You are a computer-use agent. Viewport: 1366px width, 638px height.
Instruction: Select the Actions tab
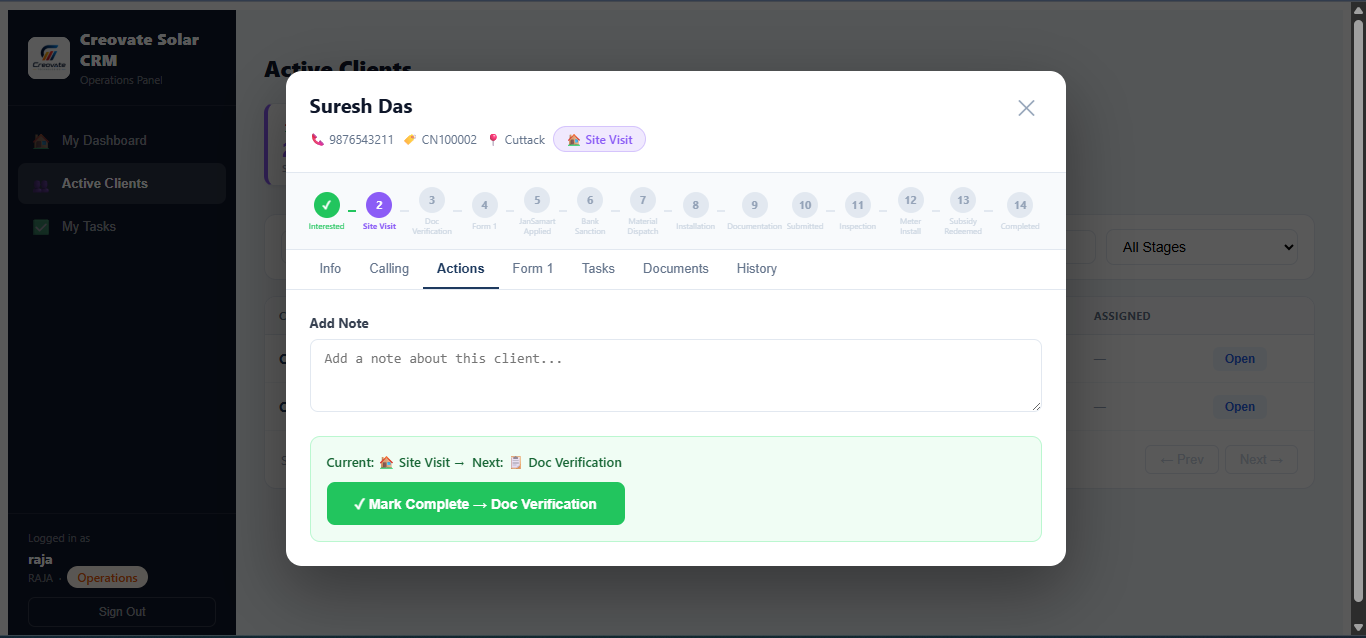pos(461,269)
